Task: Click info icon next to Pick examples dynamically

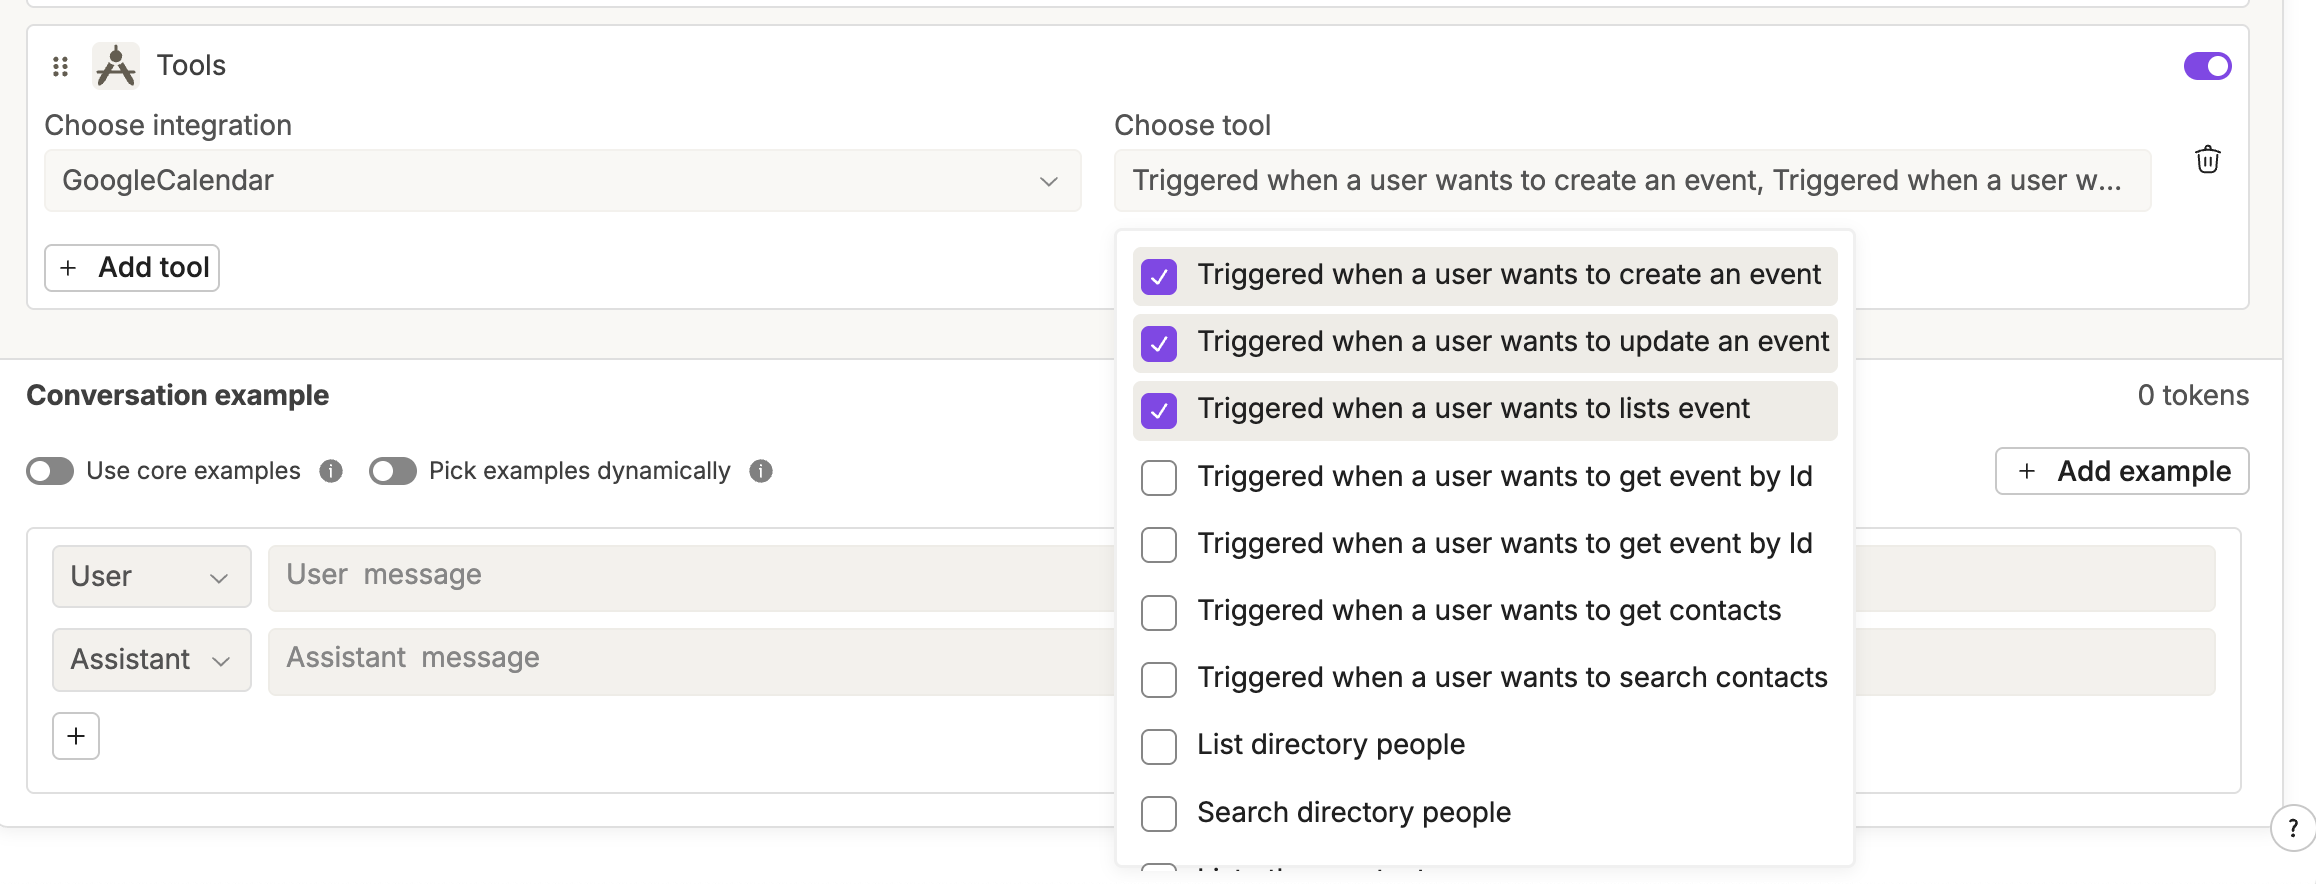Action: pos(761,471)
